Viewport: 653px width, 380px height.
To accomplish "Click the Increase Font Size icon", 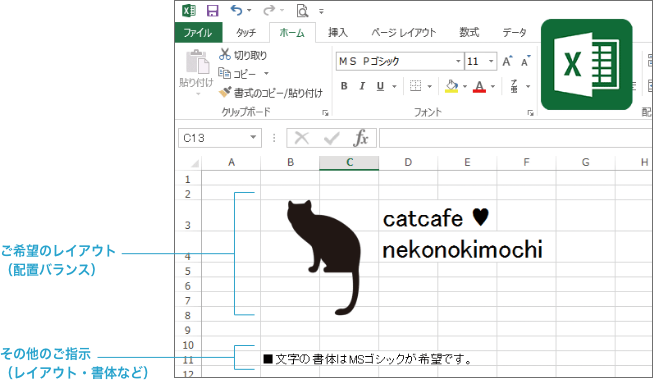I will 507,61.
